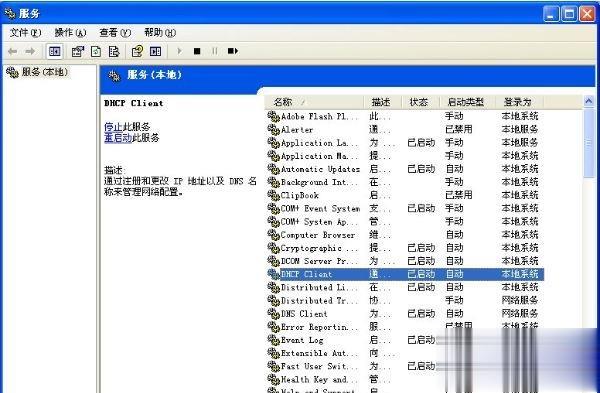Select the highlighted DHCP Client row name
Screen dimensions: 600x393
(306, 274)
